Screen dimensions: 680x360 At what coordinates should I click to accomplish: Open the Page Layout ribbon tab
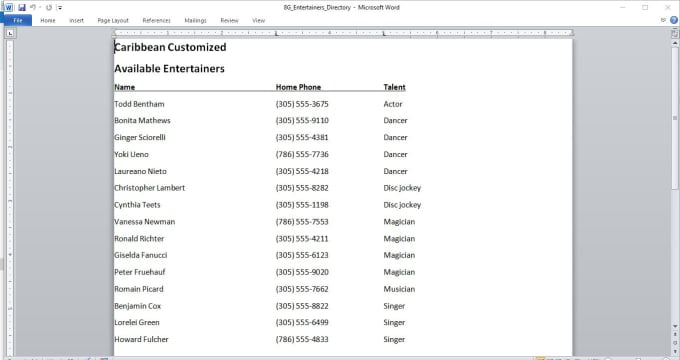point(113,20)
